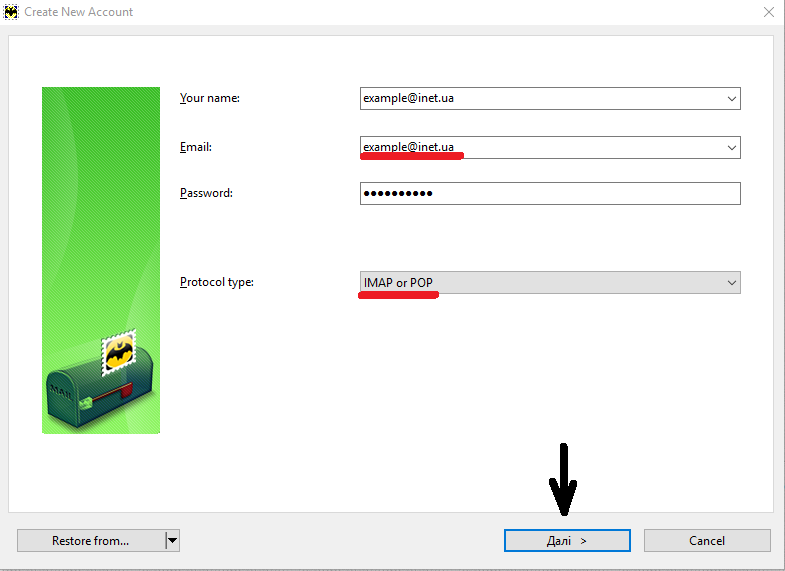785x571 pixels.
Task: Click the 'Protocol type:' label
Action: click(217, 283)
